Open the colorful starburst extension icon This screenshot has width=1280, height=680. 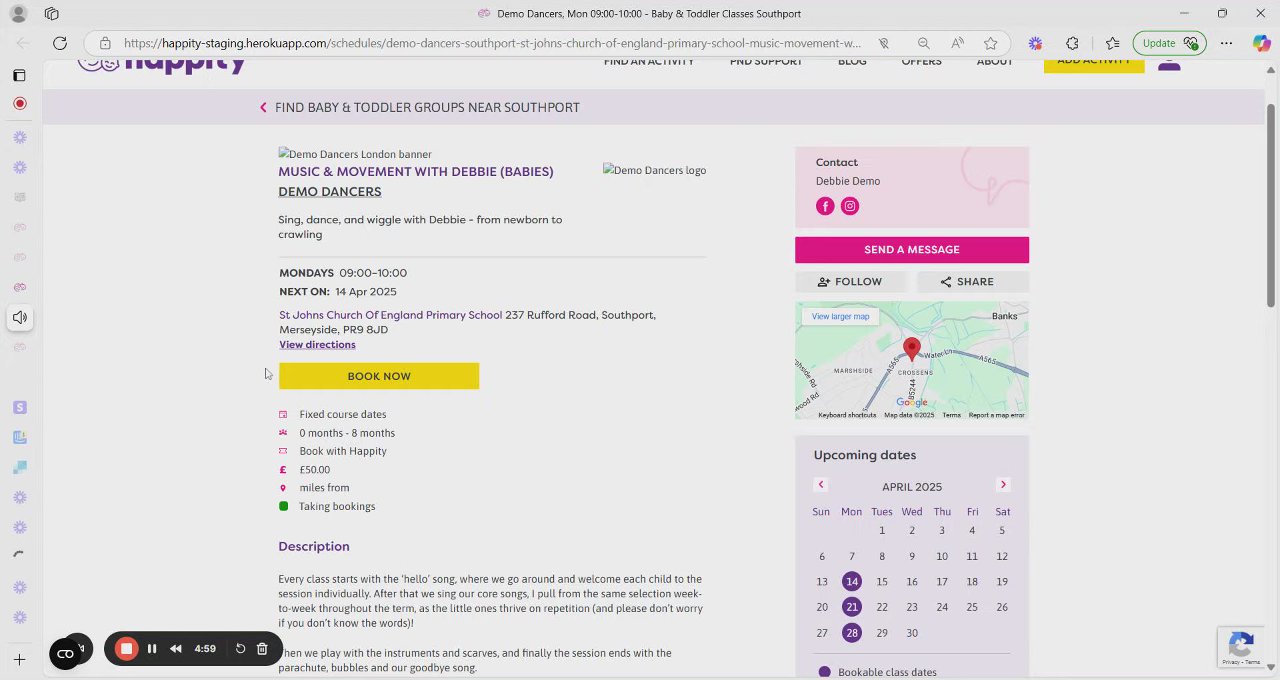tap(1035, 43)
